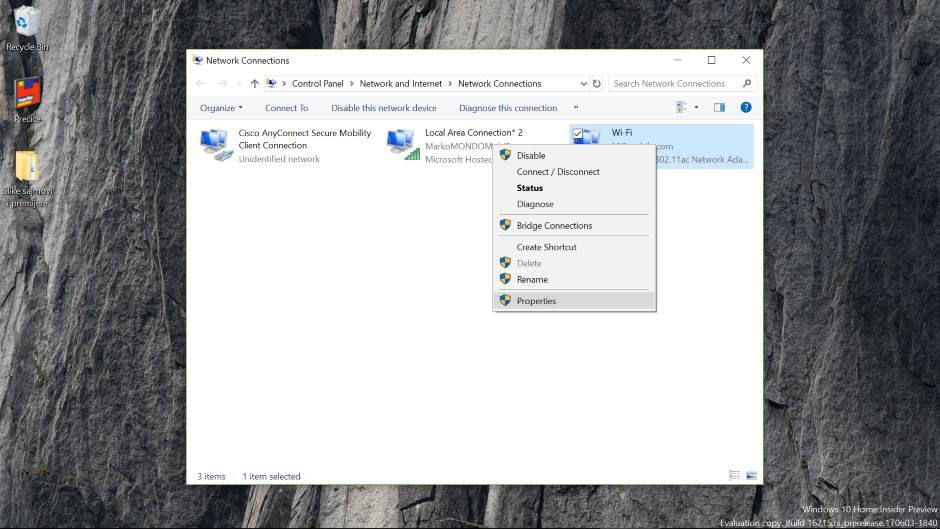Viewport: 940px width, 529px height.
Task: Uncheck the Wi-Fi item checkbox
Action: click(578, 133)
